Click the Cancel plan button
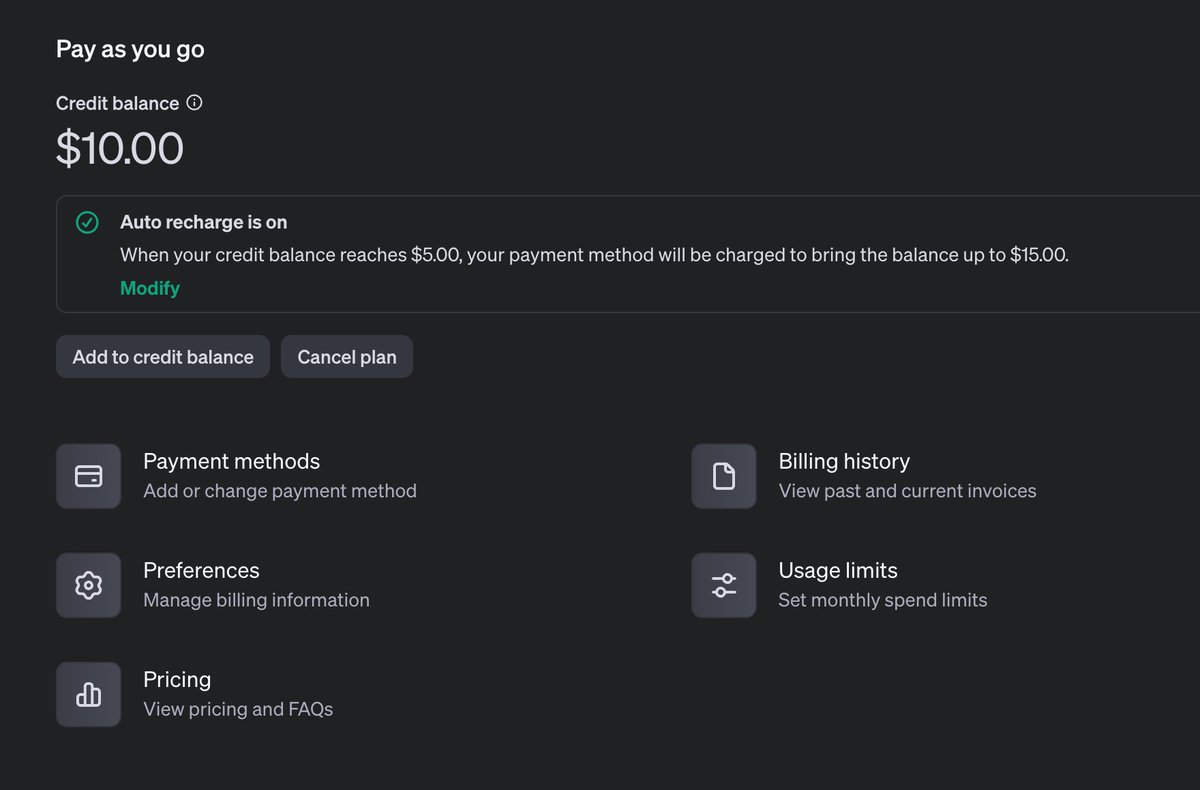The width and height of the screenshot is (1200, 790). tap(347, 357)
